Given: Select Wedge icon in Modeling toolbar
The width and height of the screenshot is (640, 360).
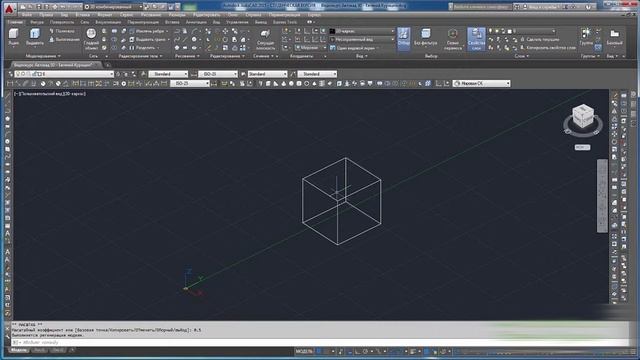Looking at the screenshot, I should coord(276,83).
